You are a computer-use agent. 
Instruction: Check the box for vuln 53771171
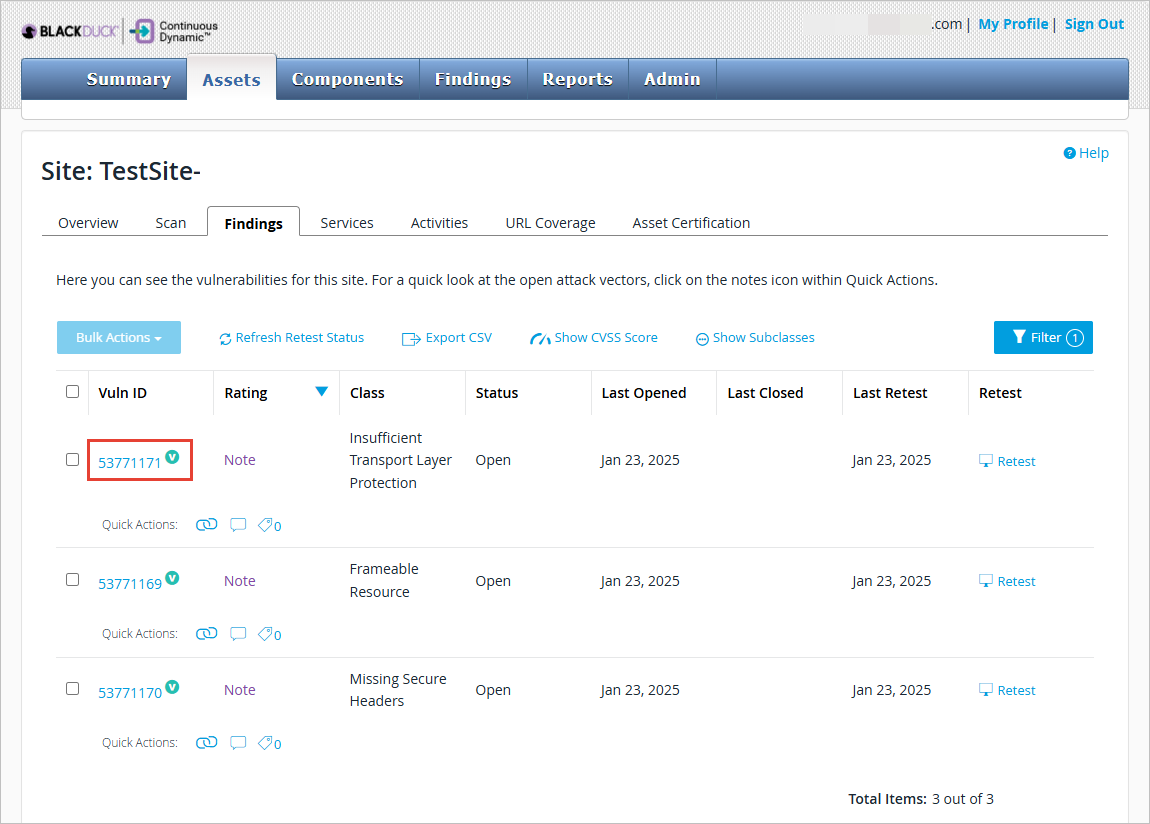[x=73, y=460]
